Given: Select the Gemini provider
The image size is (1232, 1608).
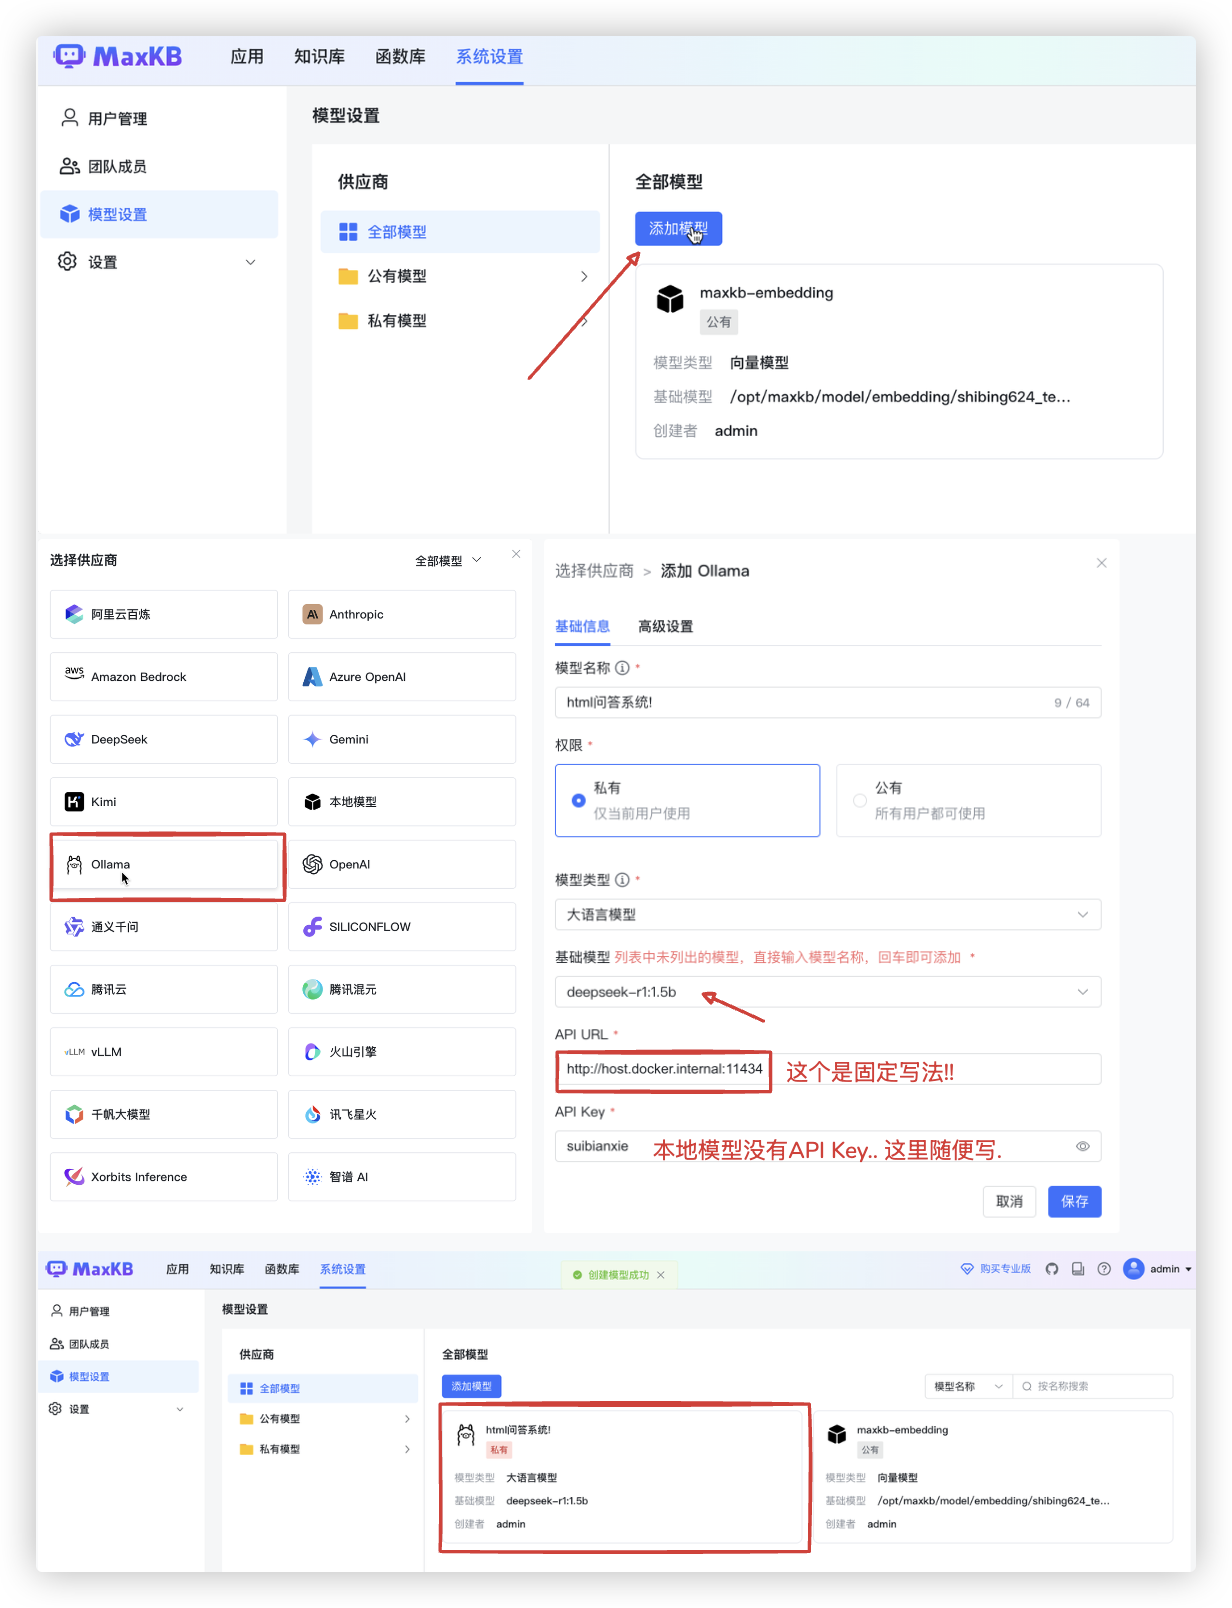Looking at the screenshot, I should coord(402,740).
